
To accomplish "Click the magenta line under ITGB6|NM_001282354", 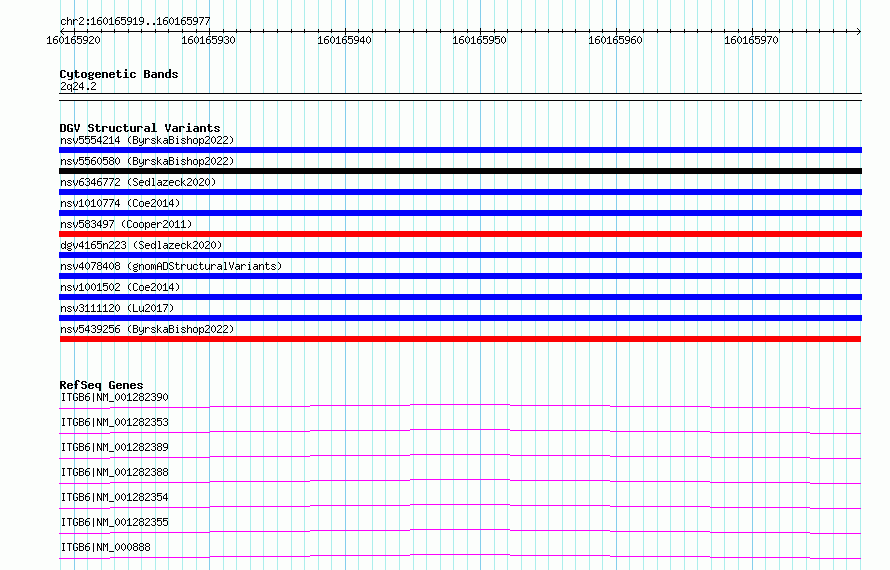I will tap(460, 506).
